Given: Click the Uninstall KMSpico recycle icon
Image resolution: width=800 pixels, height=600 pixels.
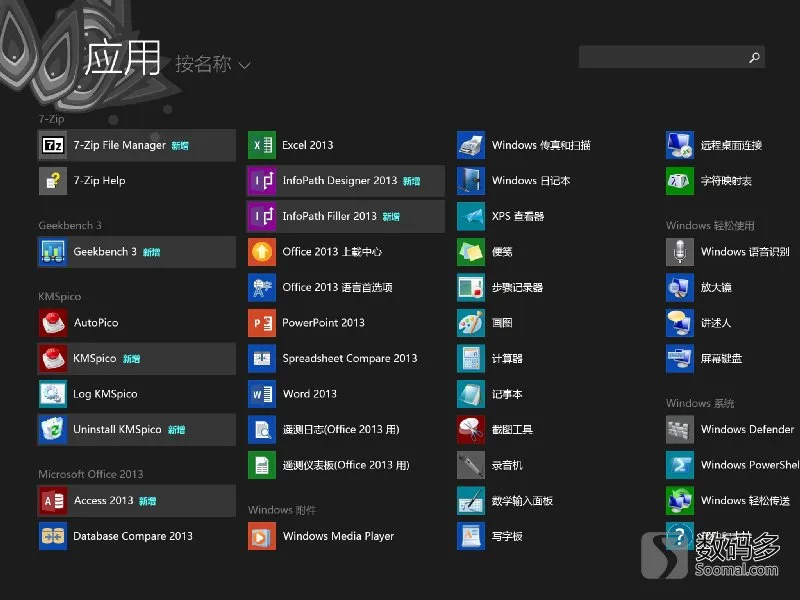Looking at the screenshot, I should coord(53,429).
